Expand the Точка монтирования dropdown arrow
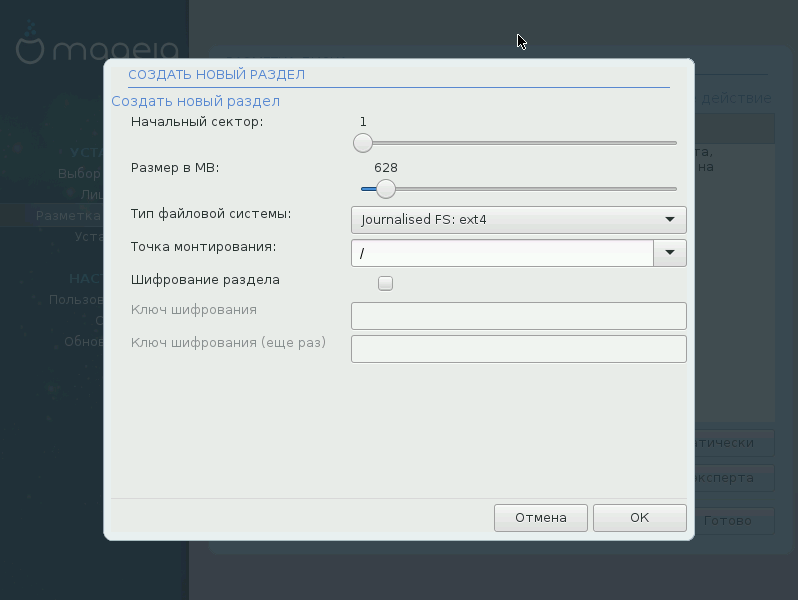The height and width of the screenshot is (600, 798). tap(669, 253)
